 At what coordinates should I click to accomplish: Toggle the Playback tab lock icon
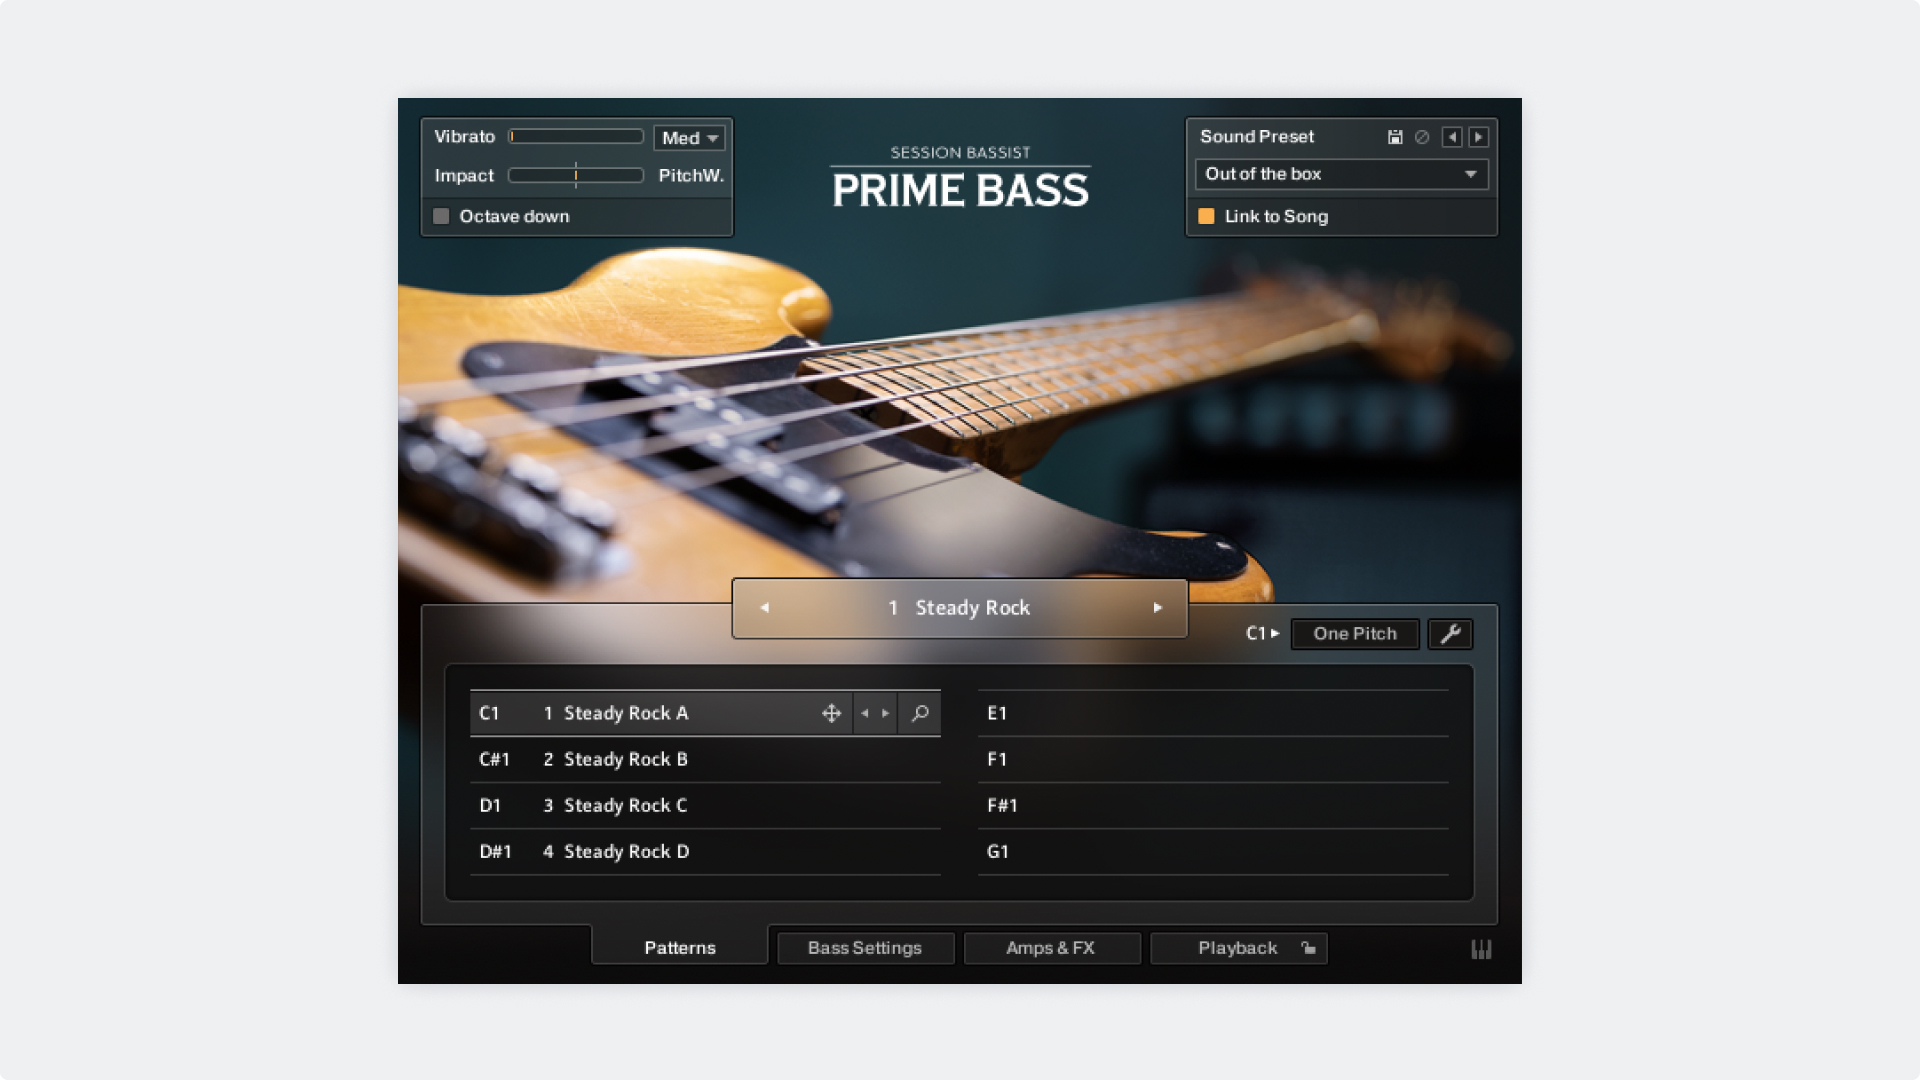click(x=1308, y=948)
